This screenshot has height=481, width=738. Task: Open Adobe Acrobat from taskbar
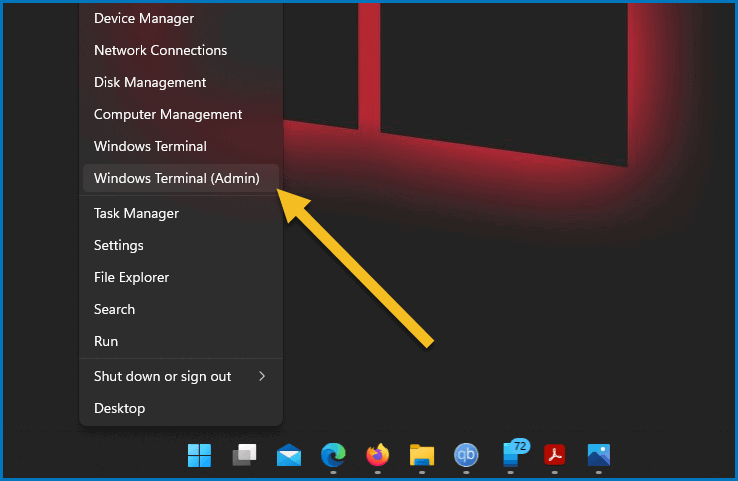pyautogui.click(x=554, y=455)
